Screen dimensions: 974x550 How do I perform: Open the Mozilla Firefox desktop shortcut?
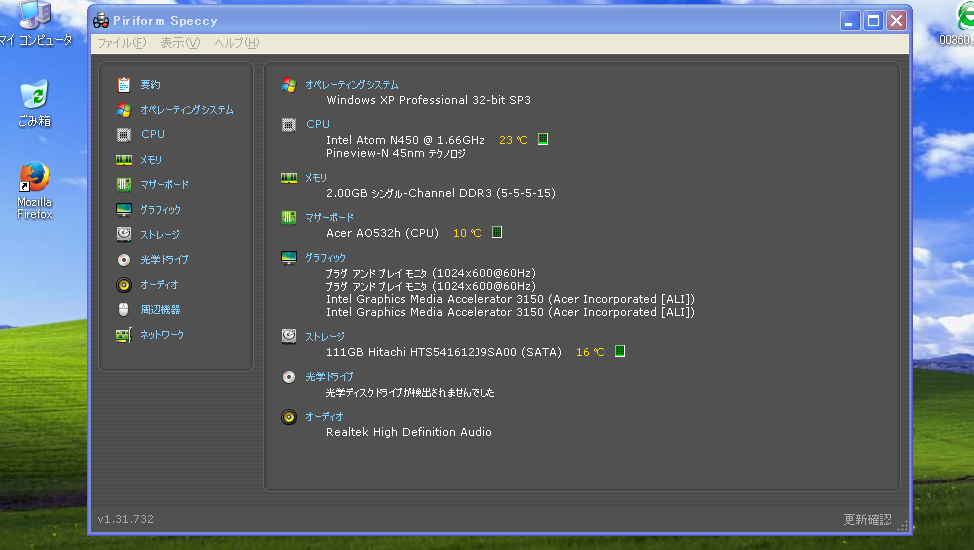click(x=34, y=190)
